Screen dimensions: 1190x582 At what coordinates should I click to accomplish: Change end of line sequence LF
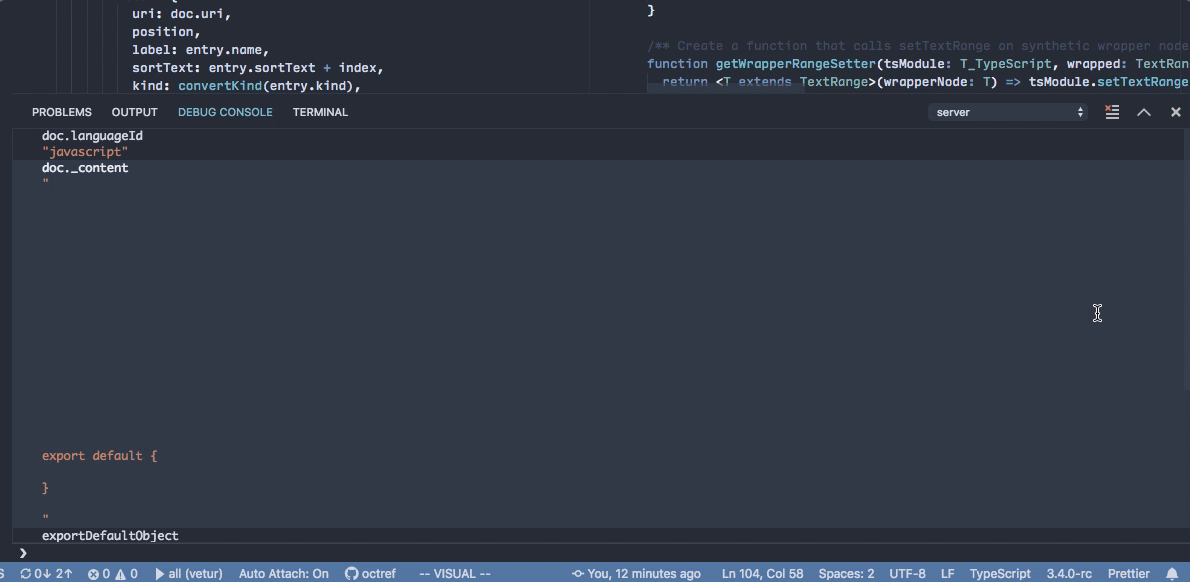point(947,574)
